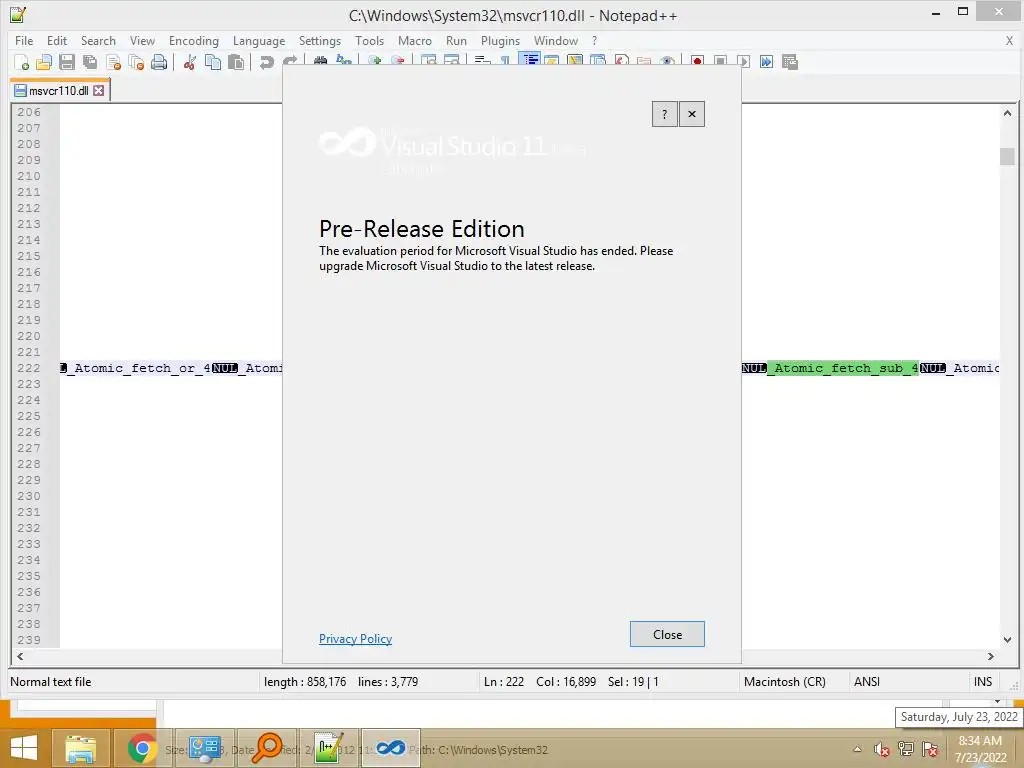Open the network tray icon
This screenshot has width=1024, height=768.
coord(906,749)
